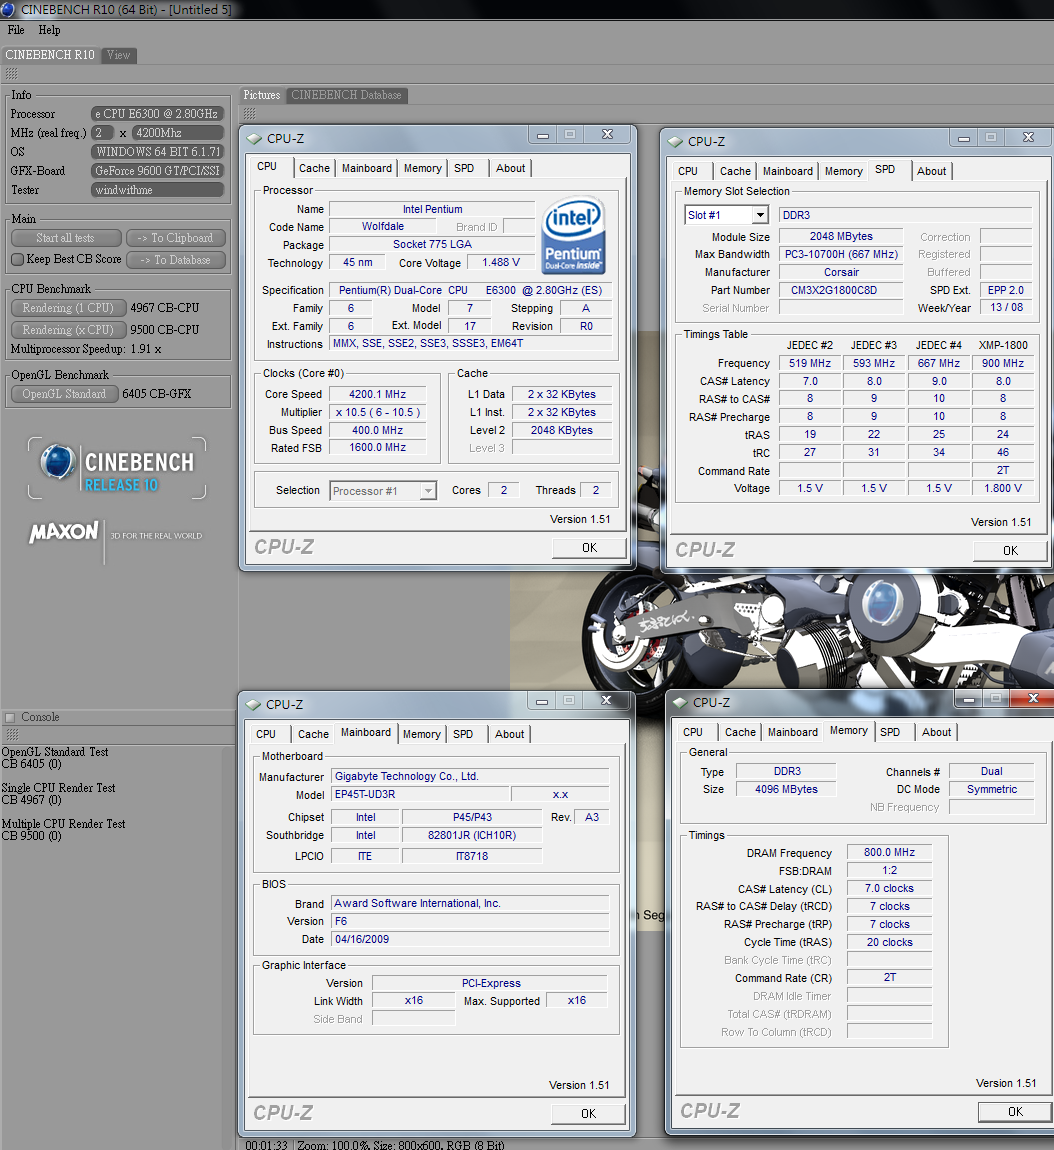Click the grip handle below CINEBENCH R10 tab

12,74
